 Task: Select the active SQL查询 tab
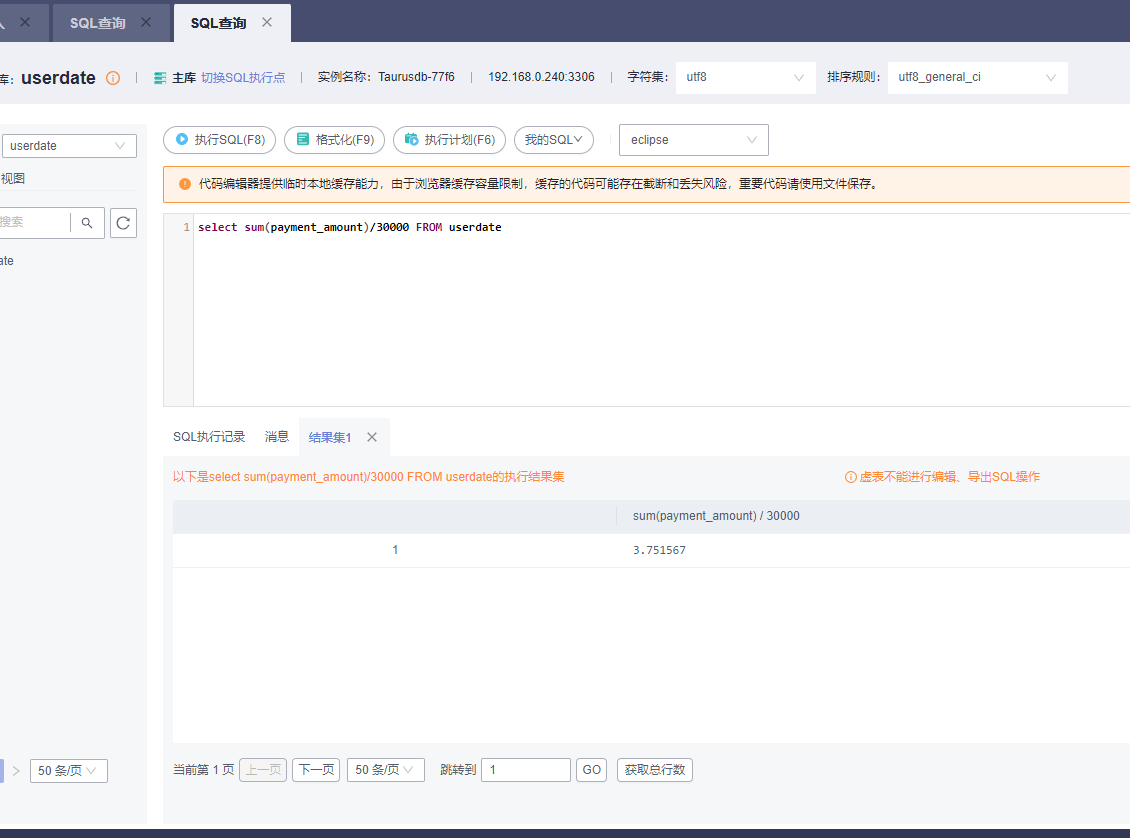pyautogui.click(x=218, y=23)
